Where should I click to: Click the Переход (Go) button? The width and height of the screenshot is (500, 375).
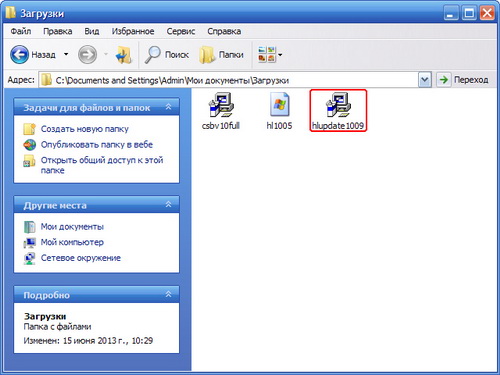click(x=463, y=80)
